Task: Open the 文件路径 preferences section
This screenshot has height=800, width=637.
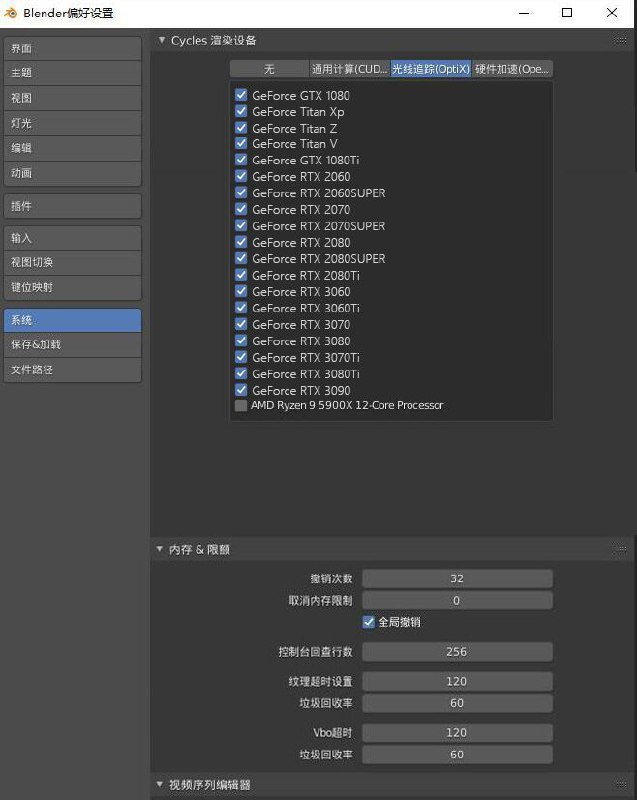Action: (72, 370)
